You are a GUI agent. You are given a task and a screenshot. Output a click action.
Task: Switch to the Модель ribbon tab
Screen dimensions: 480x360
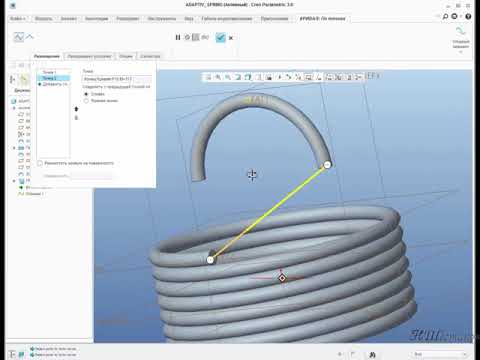pyautogui.click(x=44, y=19)
